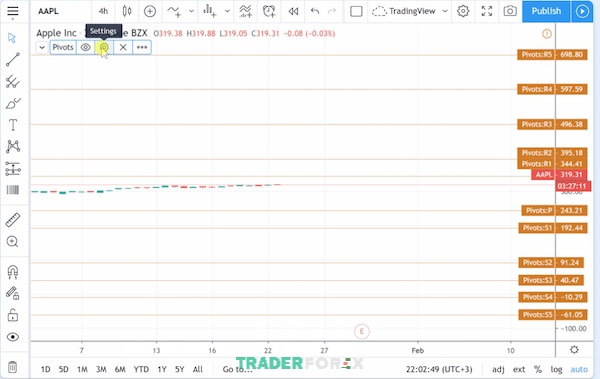Expand the financials dropdown arrow
This screenshot has width=600, height=379.
(227, 11)
